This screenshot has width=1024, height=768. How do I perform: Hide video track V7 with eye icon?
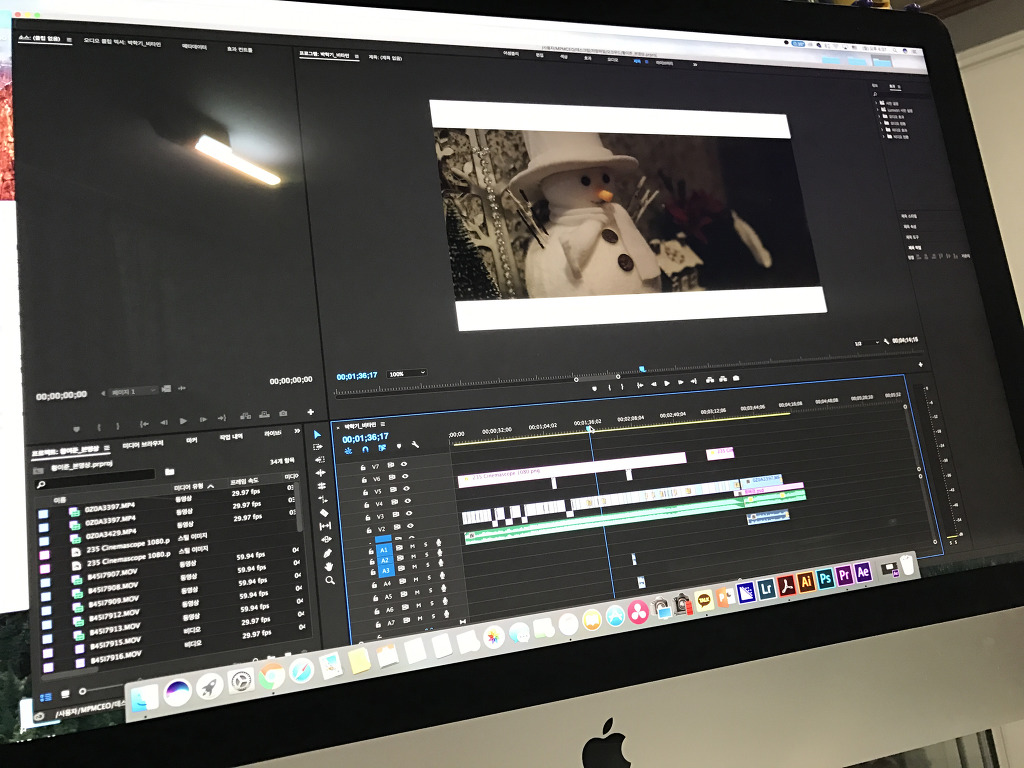[x=404, y=464]
